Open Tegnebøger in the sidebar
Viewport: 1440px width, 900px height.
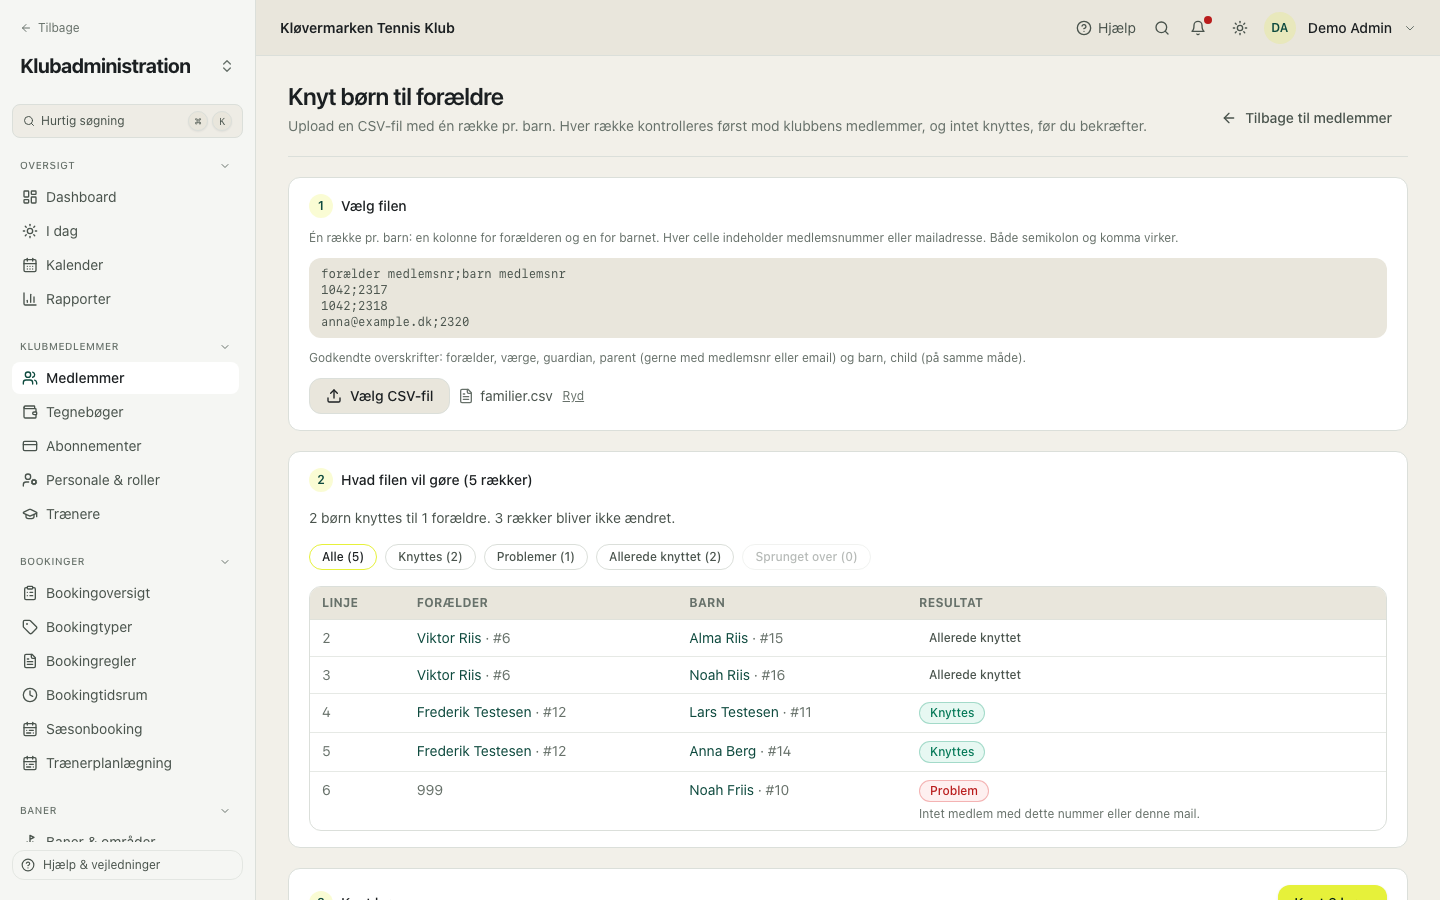point(125,412)
